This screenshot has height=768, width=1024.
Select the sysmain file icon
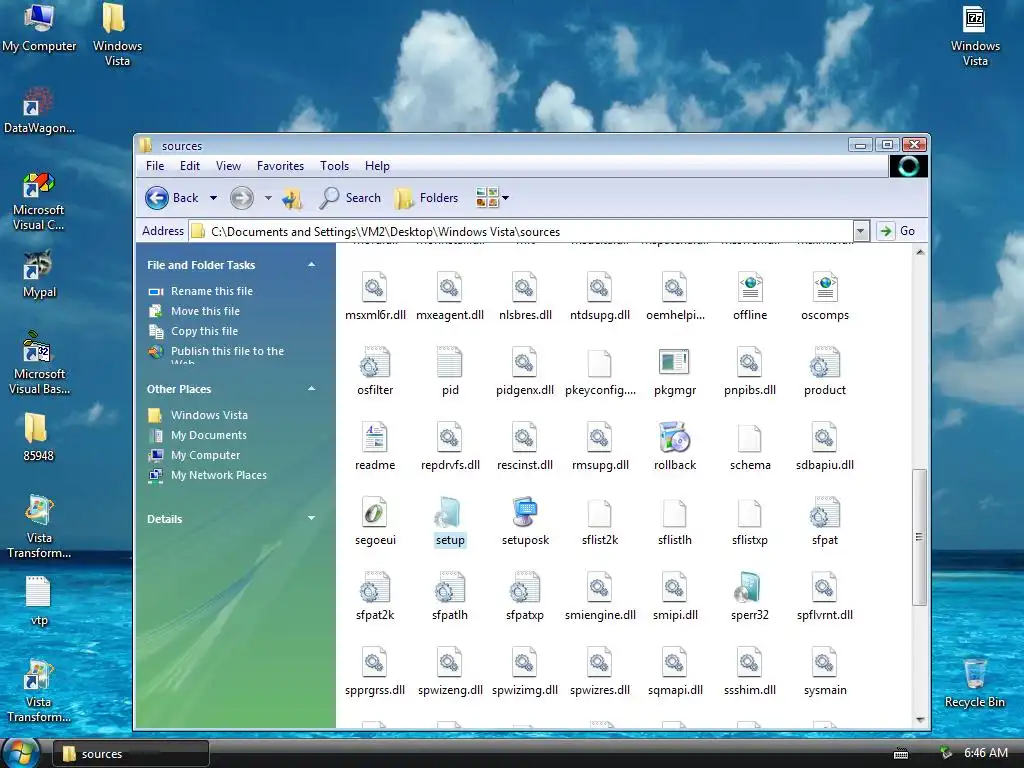point(824,663)
